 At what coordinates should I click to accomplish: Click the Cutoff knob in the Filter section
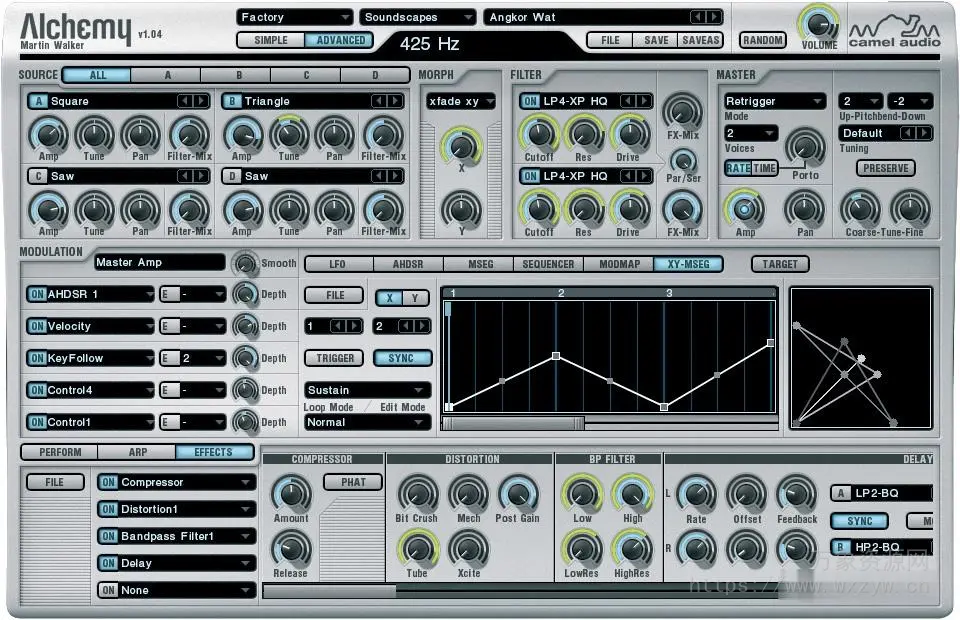(x=539, y=133)
